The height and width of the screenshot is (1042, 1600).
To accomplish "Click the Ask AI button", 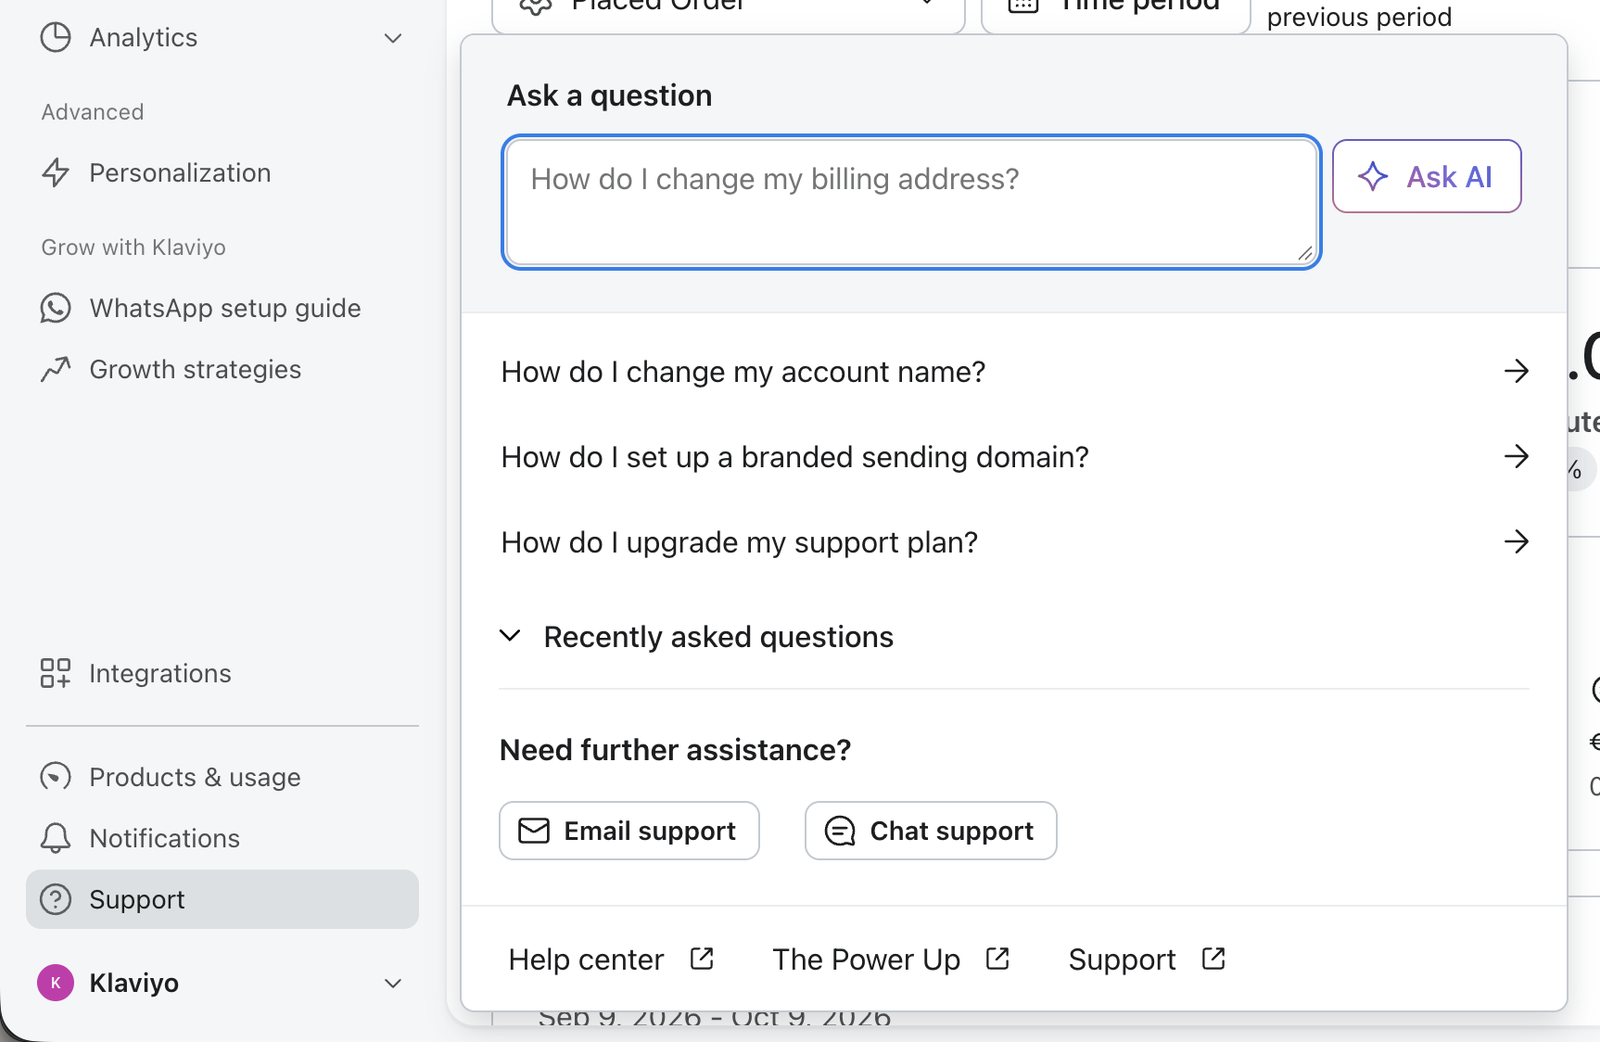I will click(1427, 176).
